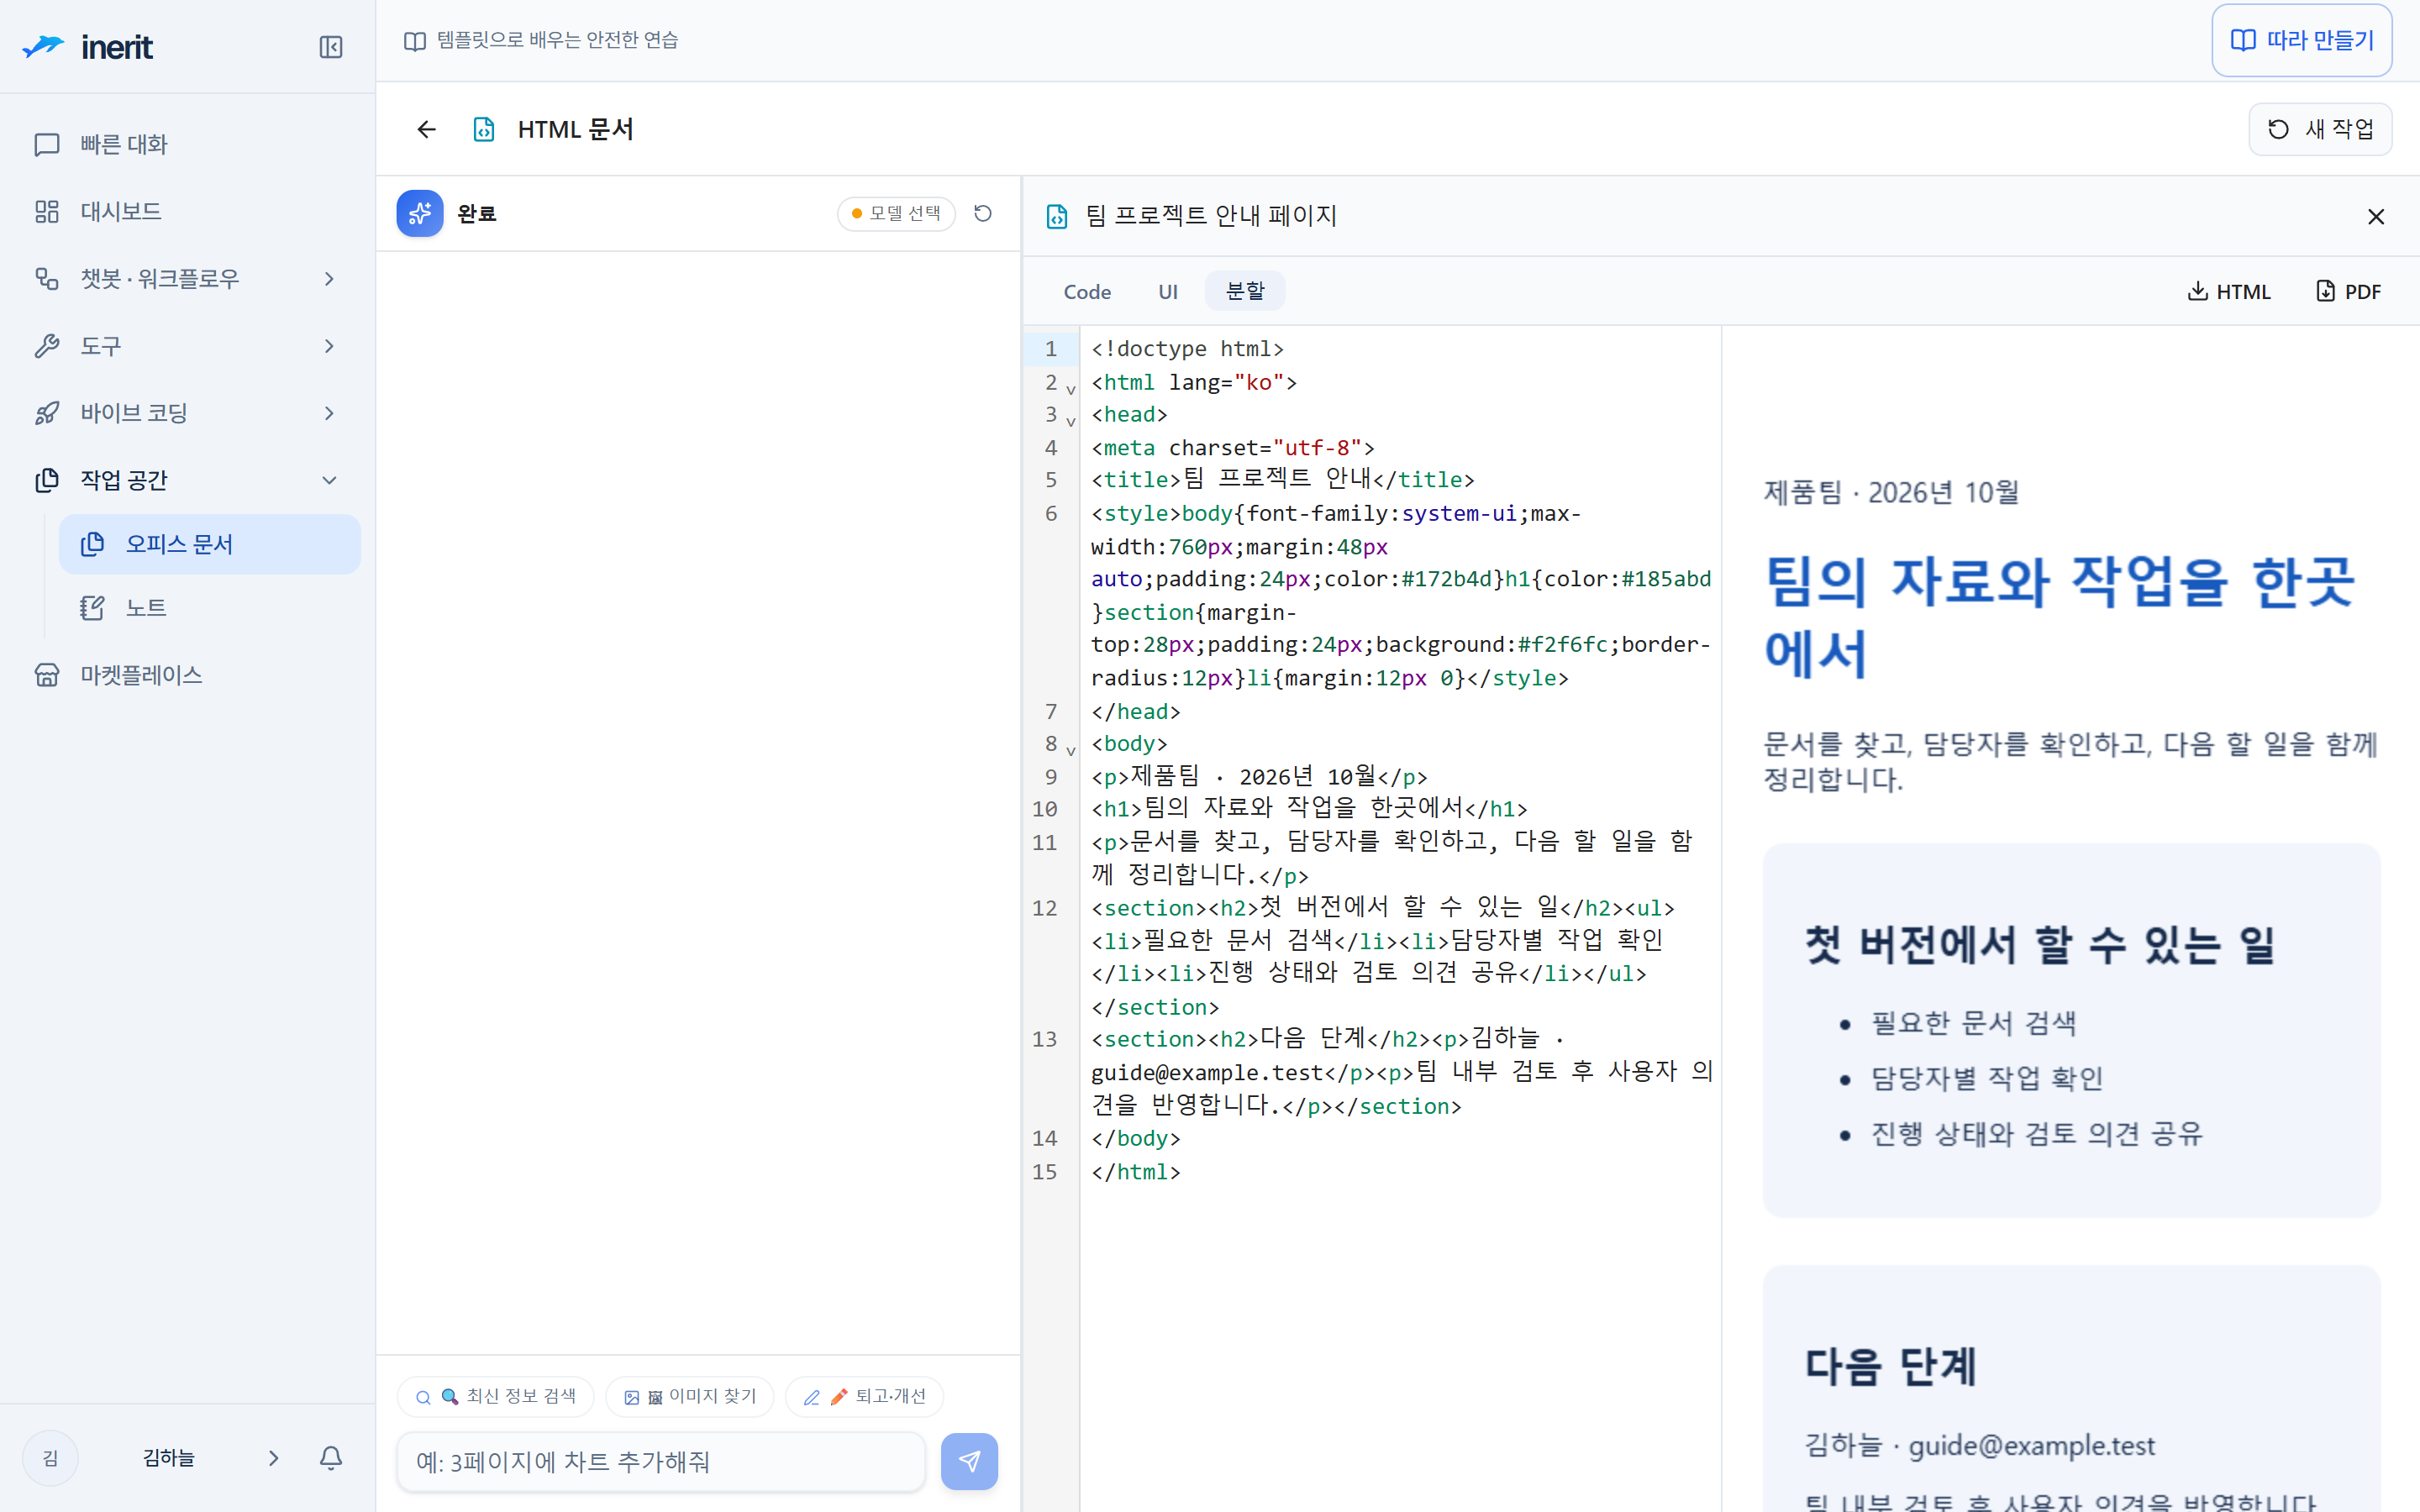Open 노트 under 작업 공간
Image resolution: width=2420 pixels, height=1512 pixels.
click(210, 607)
